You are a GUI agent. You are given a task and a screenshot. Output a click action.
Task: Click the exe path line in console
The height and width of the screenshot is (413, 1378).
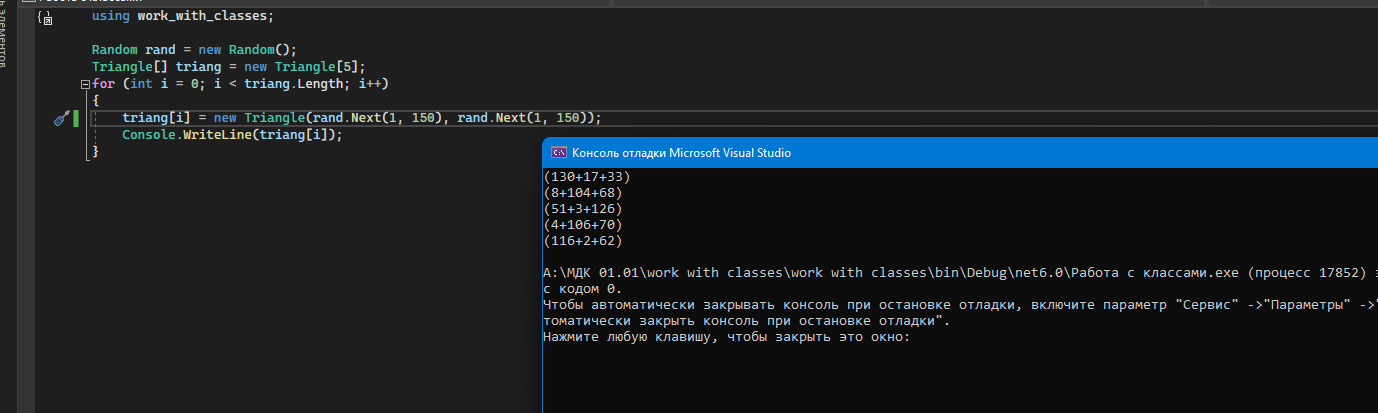960,273
